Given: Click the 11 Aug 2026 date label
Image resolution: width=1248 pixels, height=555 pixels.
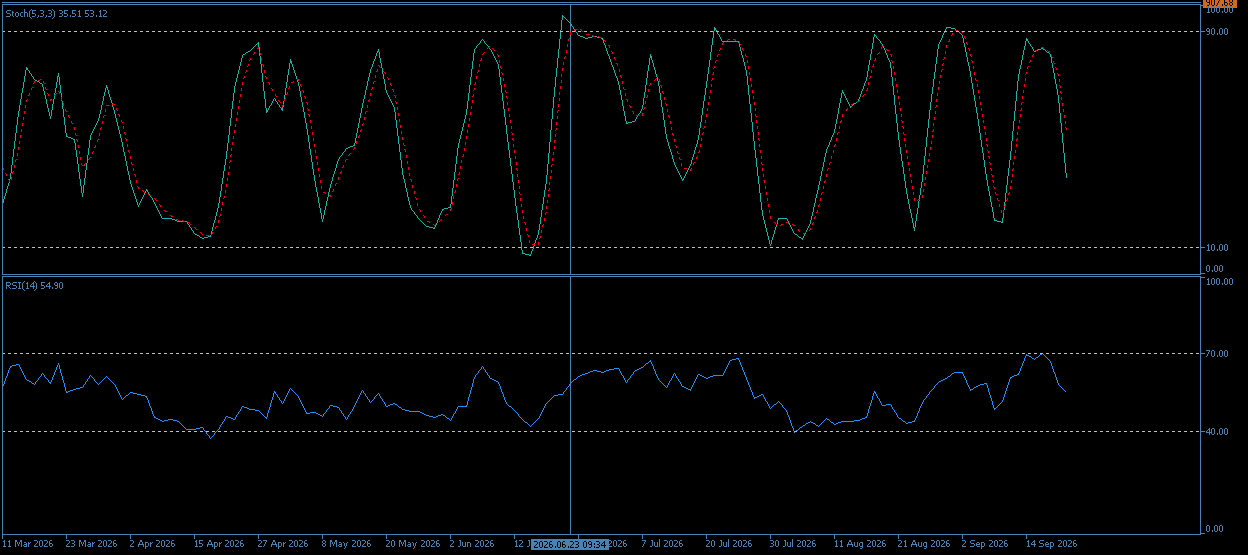Looking at the screenshot, I should pos(860,544).
